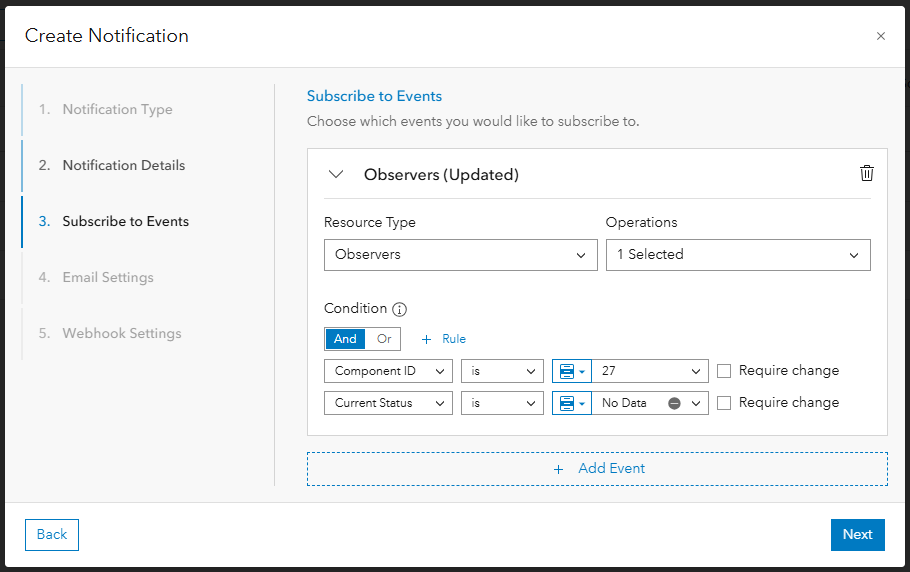
Task: Open the 27 value dropdown
Action: (650, 371)
